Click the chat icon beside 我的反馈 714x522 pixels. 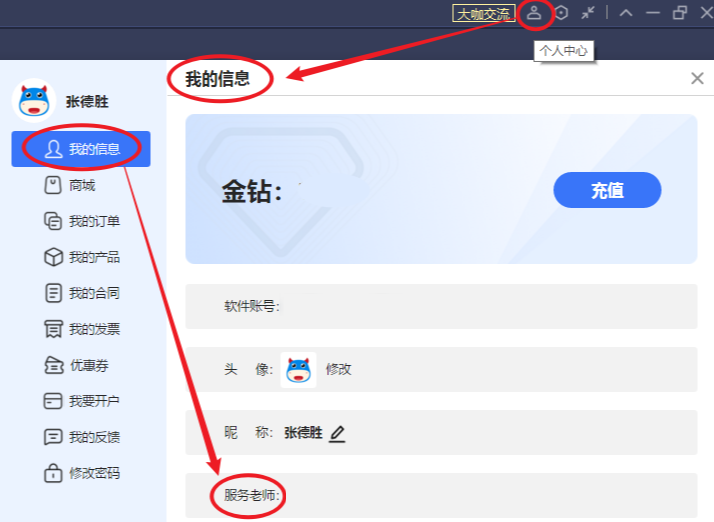[53, 437]
